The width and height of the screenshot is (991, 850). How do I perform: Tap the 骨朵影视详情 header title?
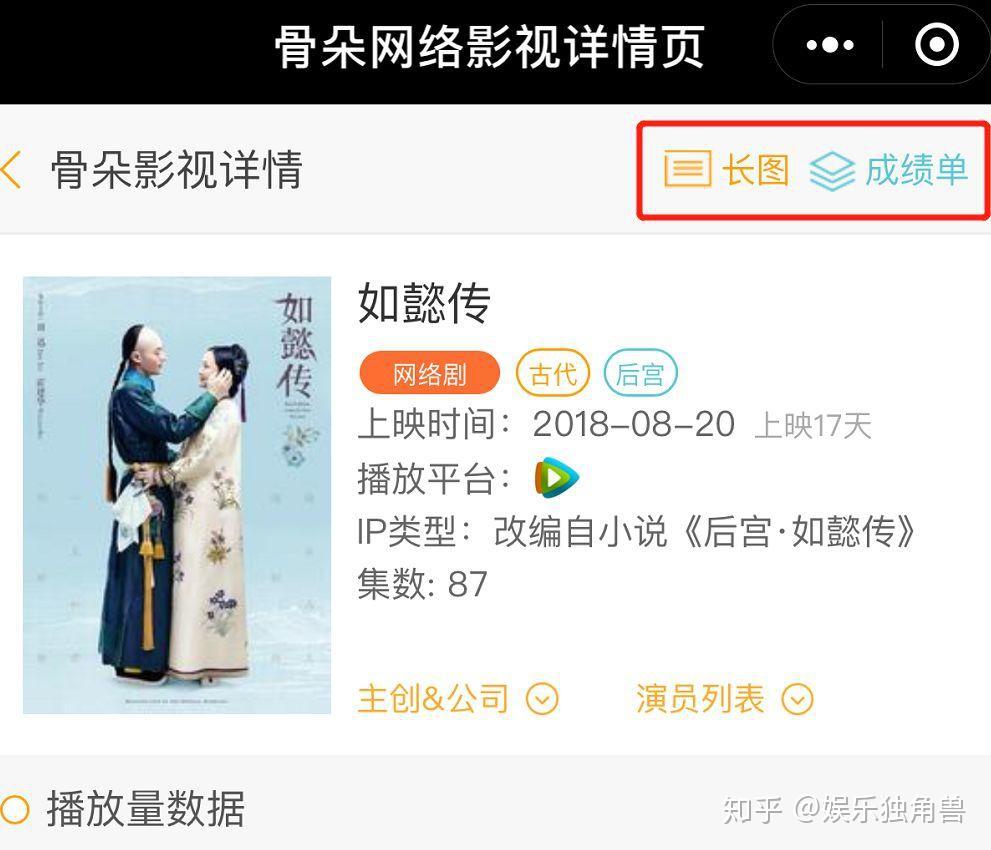pyautogui.click(x=177, y=169)
